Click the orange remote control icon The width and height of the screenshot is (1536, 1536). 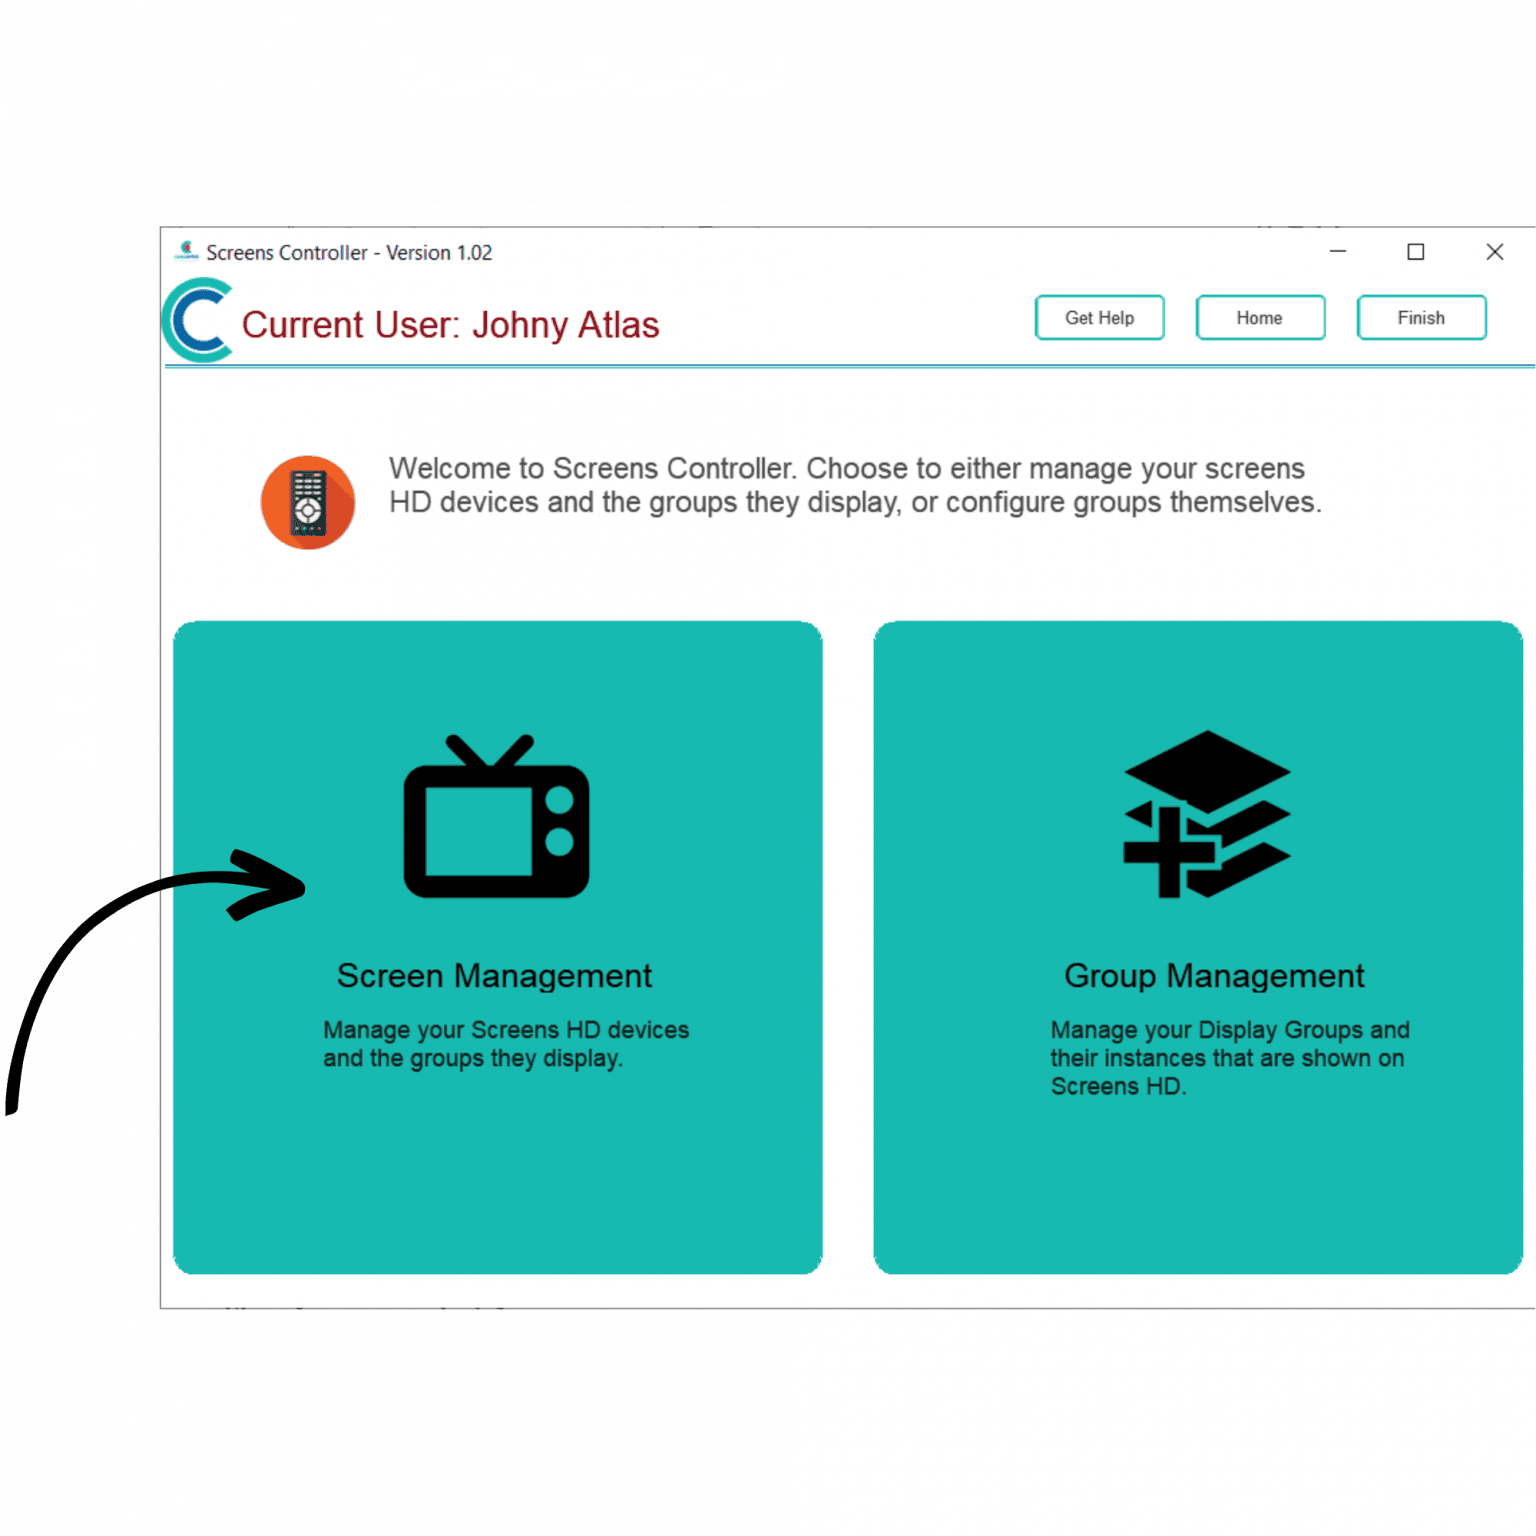[308, 502]
